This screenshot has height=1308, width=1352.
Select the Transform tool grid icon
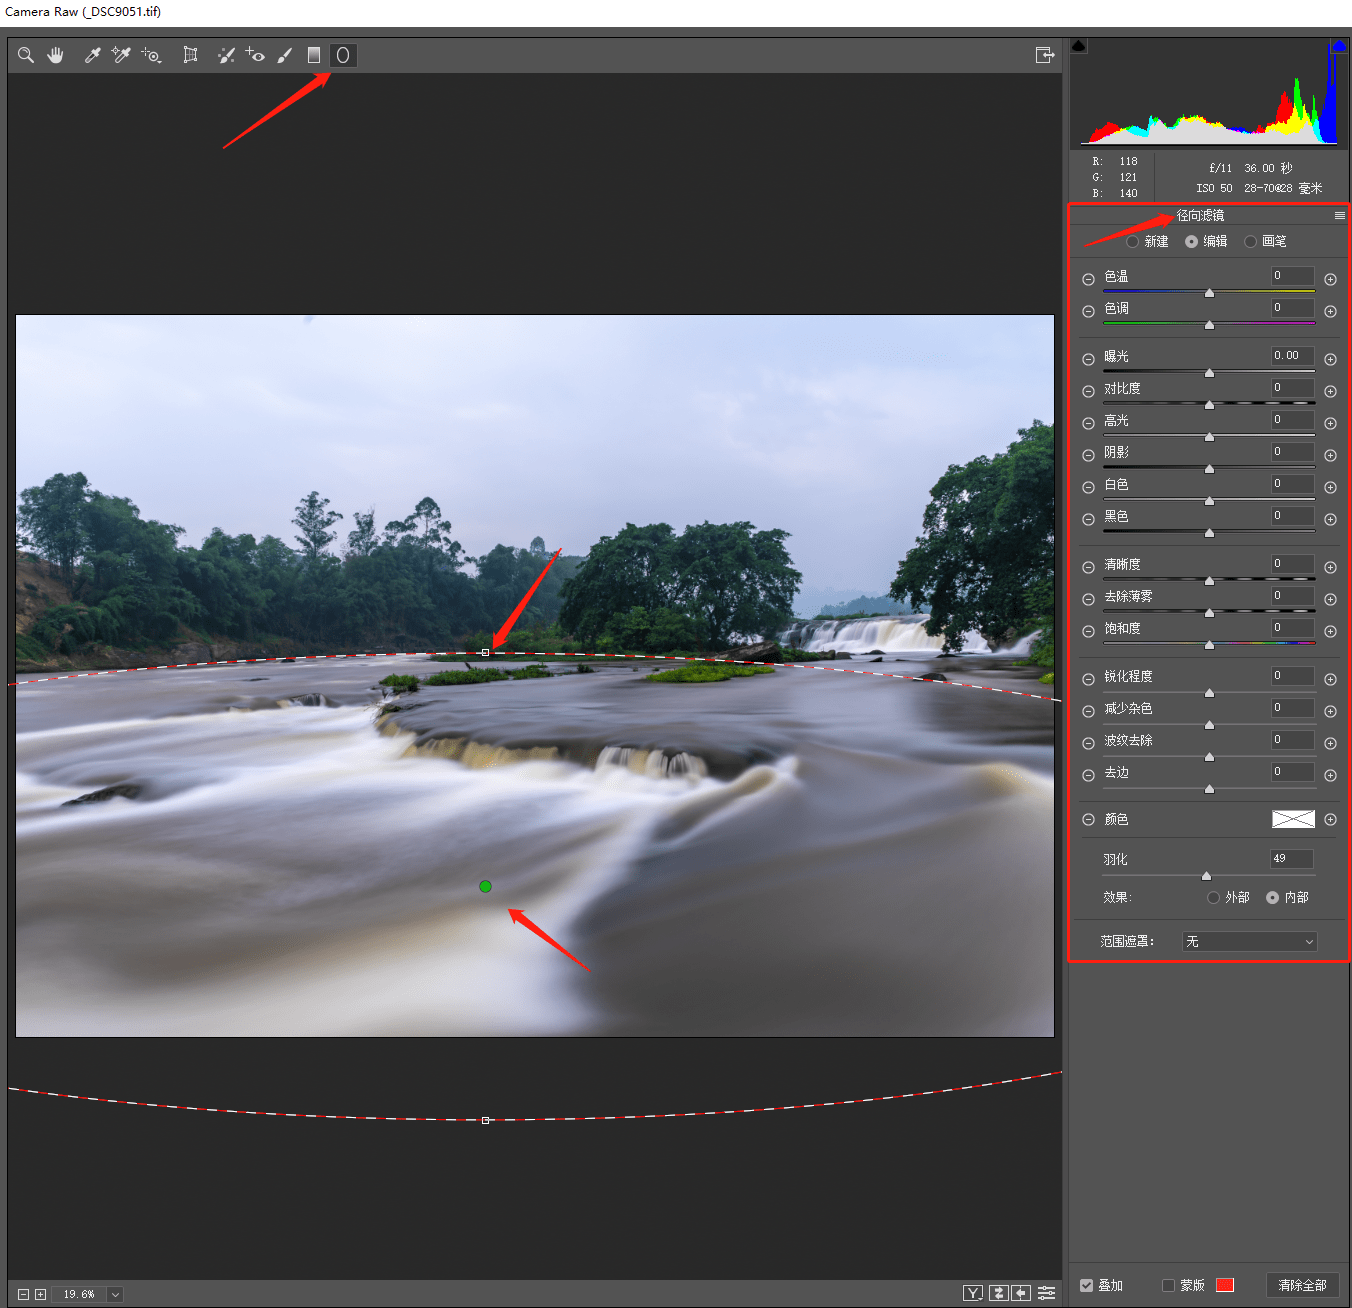click(190, 55)
